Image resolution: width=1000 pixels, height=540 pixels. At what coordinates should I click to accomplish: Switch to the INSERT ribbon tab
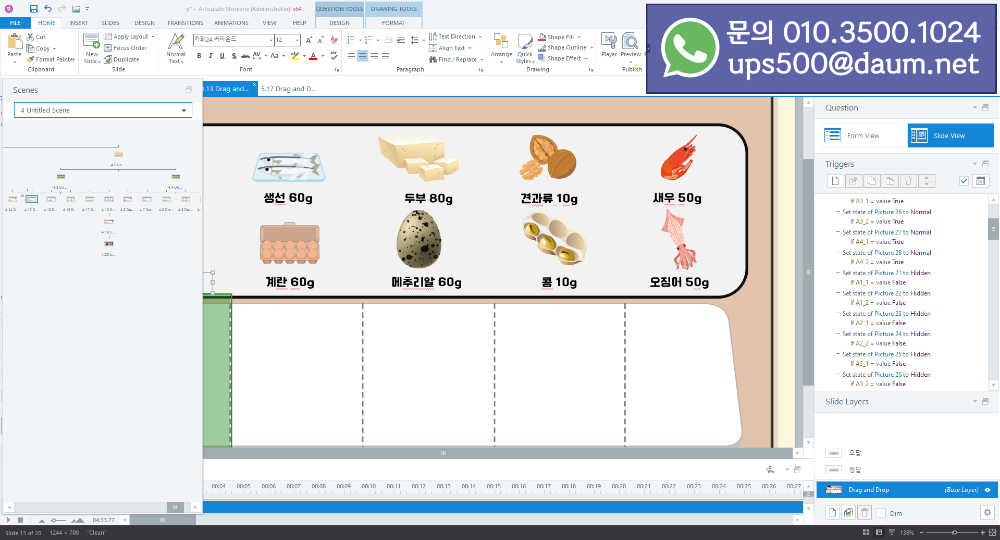click(78, 23)
